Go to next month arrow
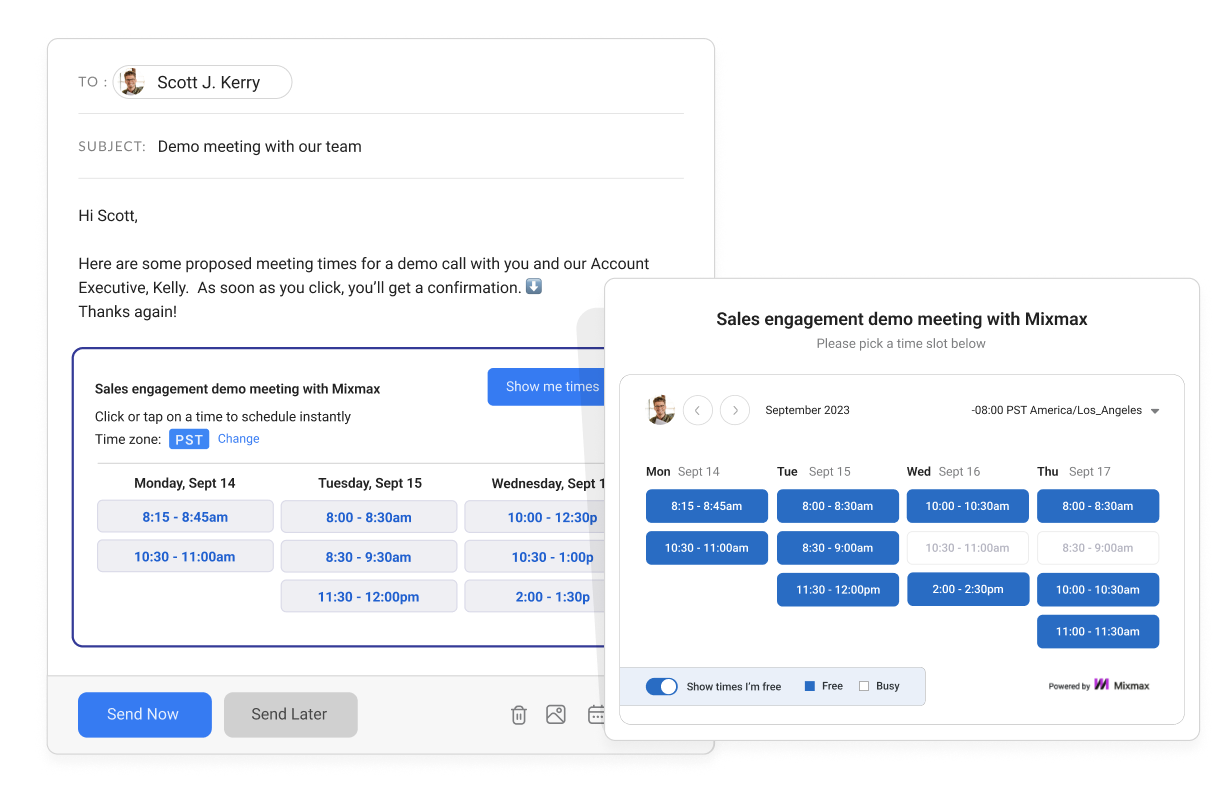 (x=735, y=410)
